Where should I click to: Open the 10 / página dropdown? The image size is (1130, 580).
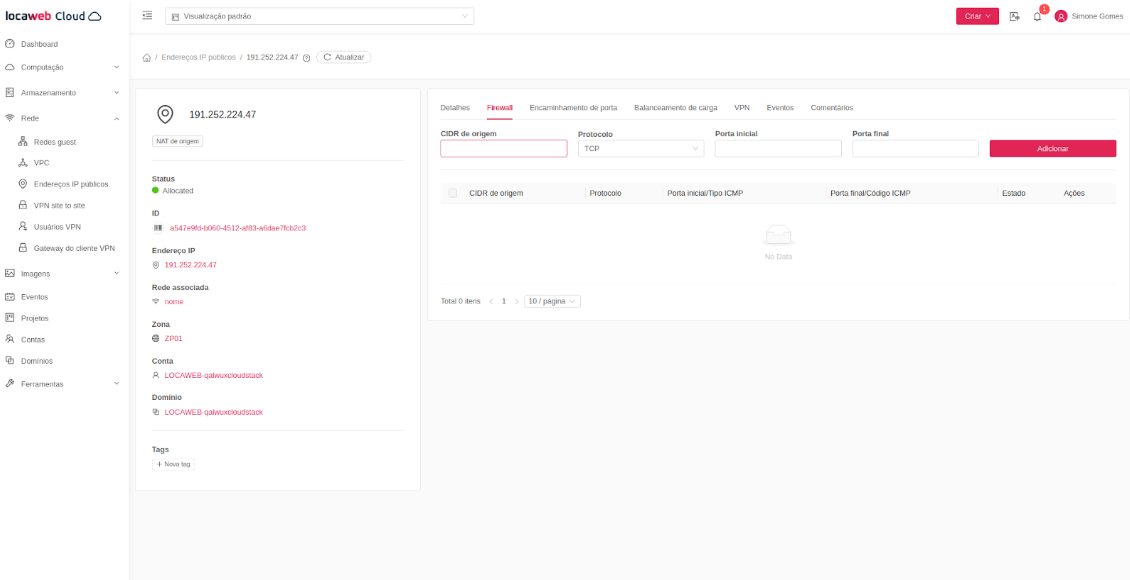[552, 301]
